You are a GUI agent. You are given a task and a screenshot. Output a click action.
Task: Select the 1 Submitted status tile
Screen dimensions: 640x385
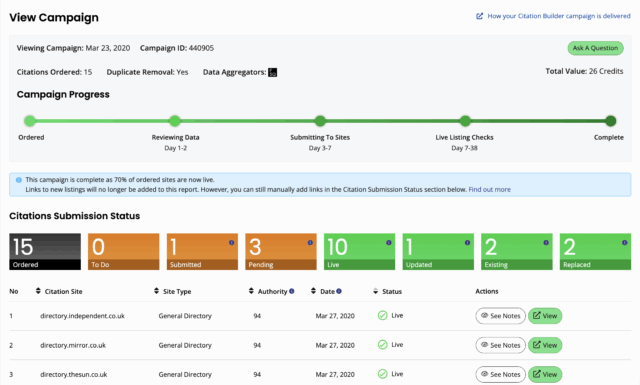point(202,251)
